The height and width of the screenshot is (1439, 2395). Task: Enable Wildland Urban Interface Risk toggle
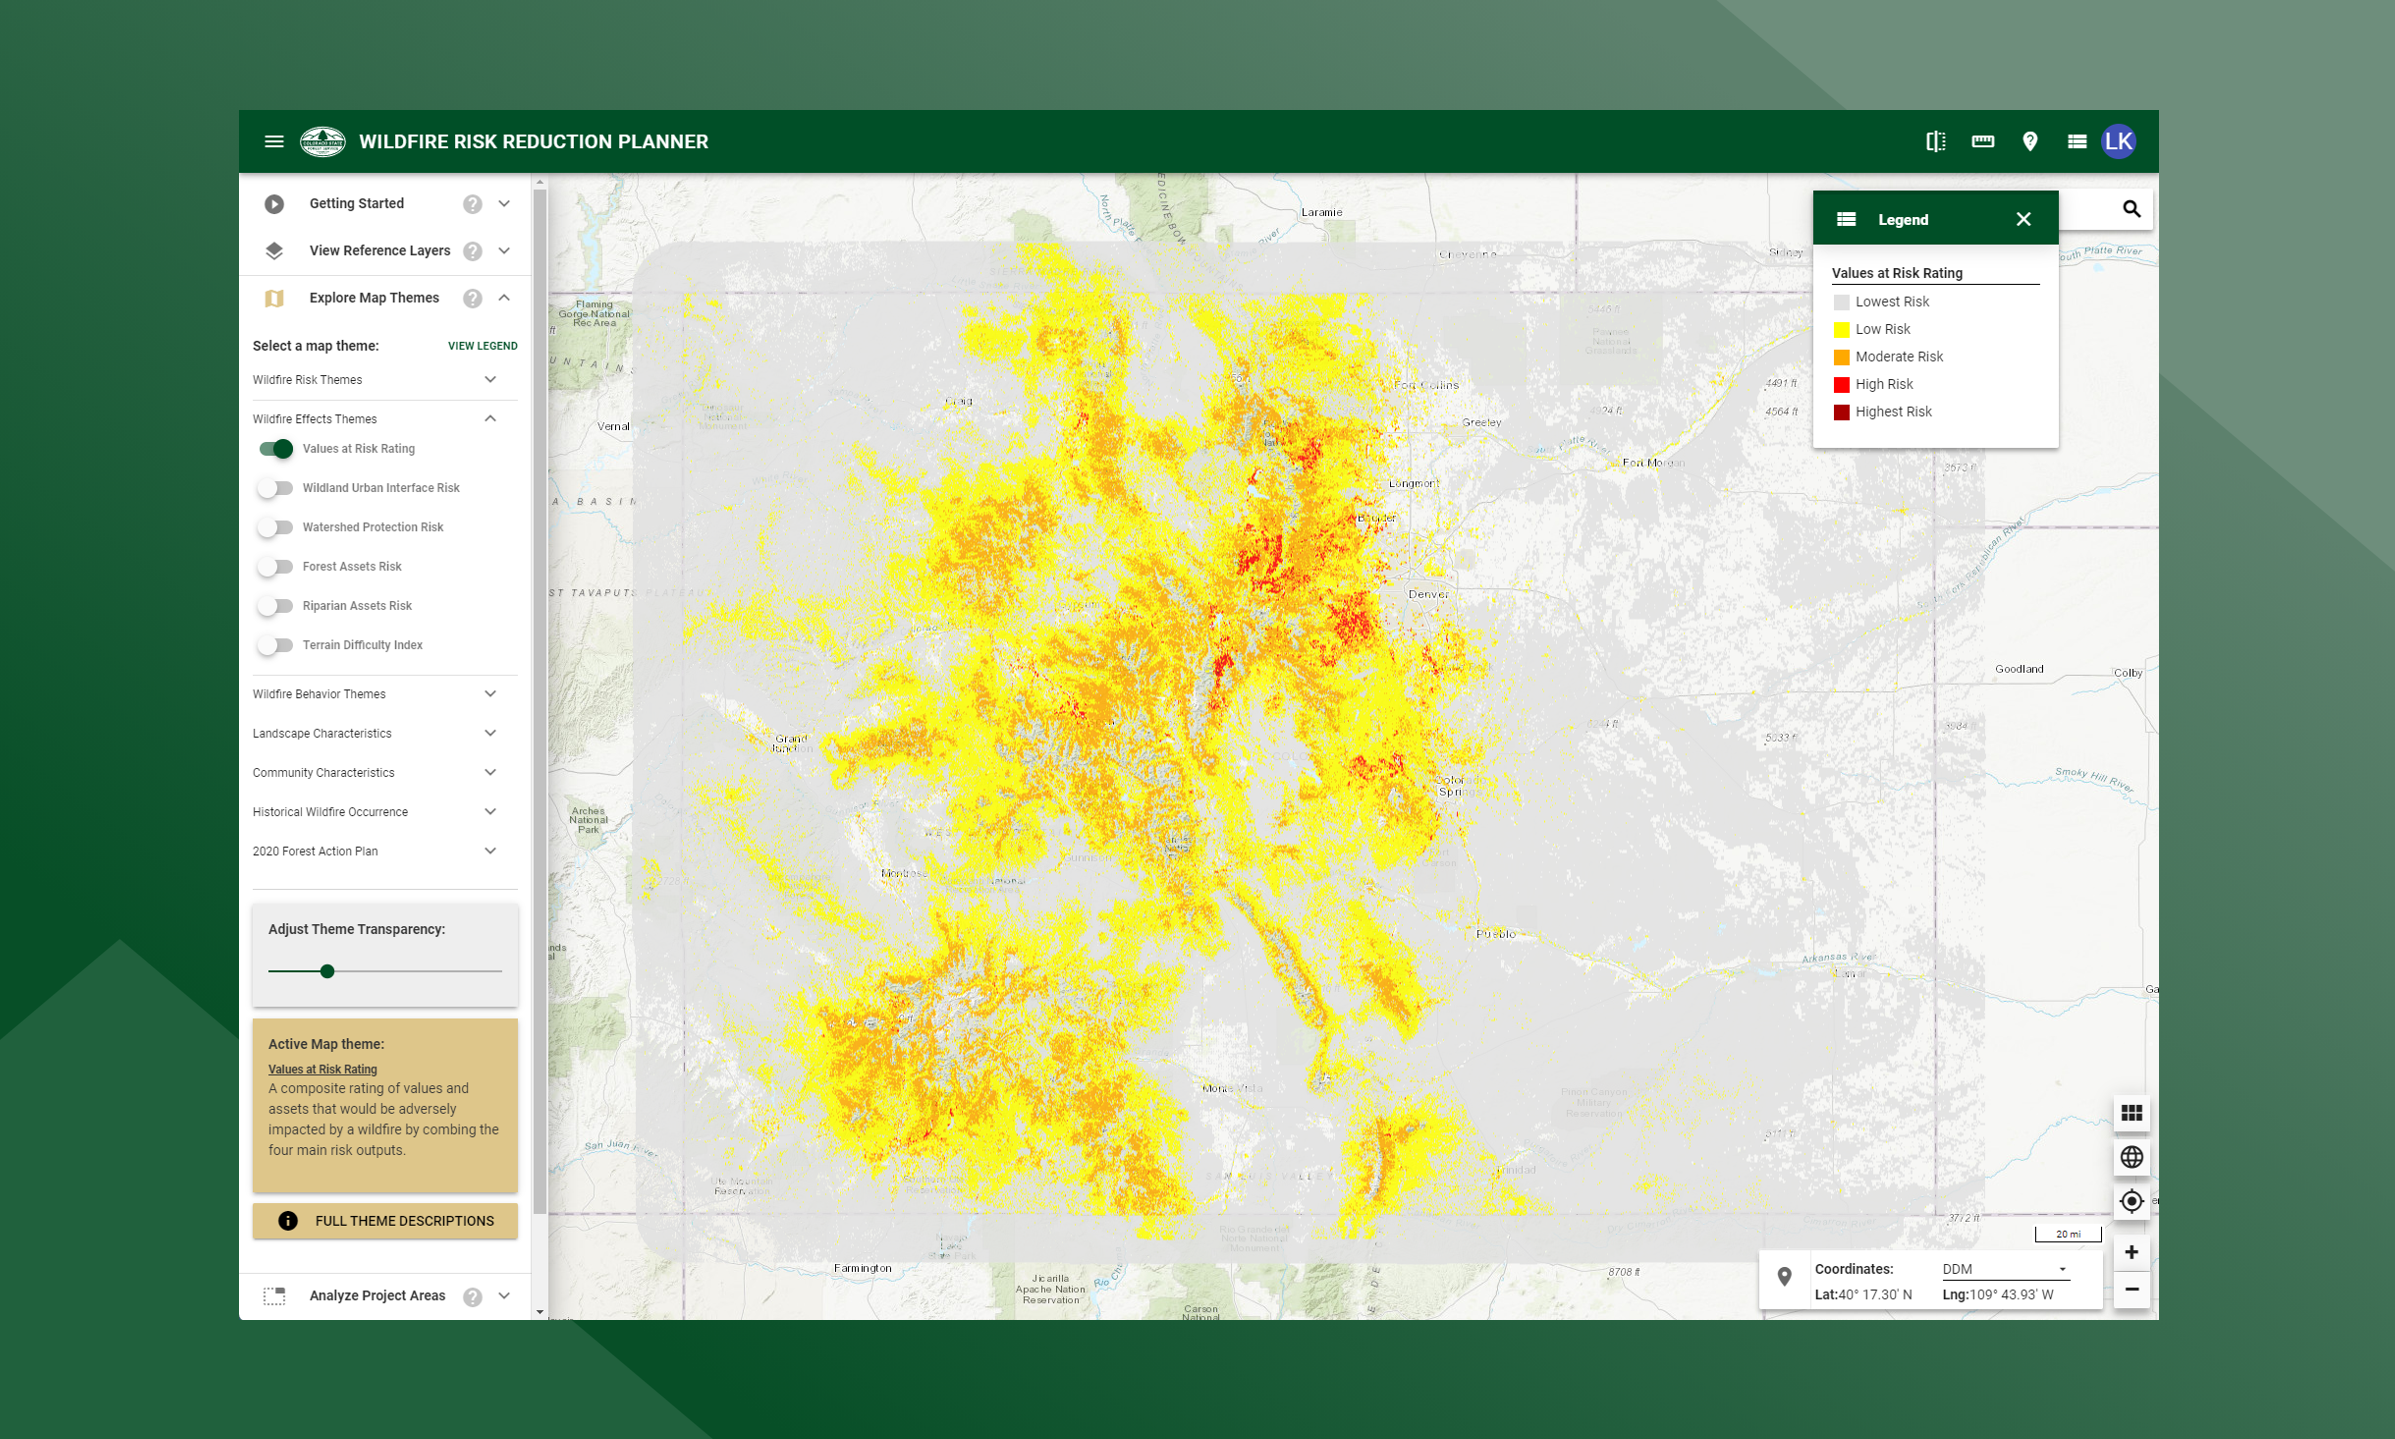point(275,488)
